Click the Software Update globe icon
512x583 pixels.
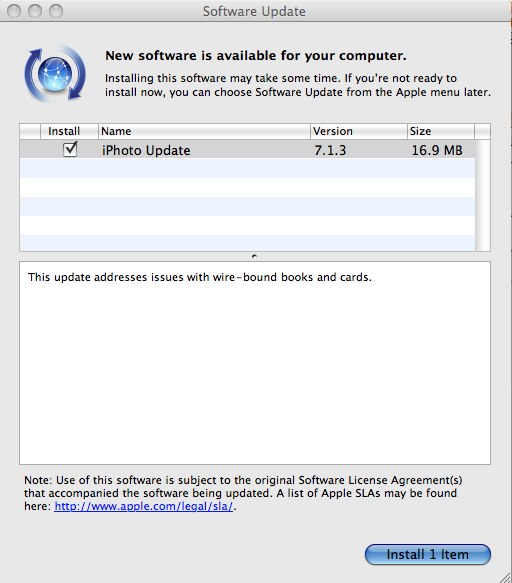click(55, 74)
